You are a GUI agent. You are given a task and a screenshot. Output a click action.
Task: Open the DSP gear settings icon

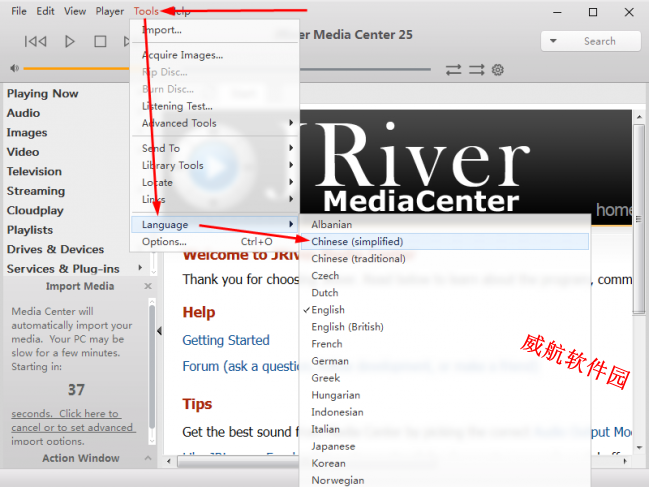498,70
